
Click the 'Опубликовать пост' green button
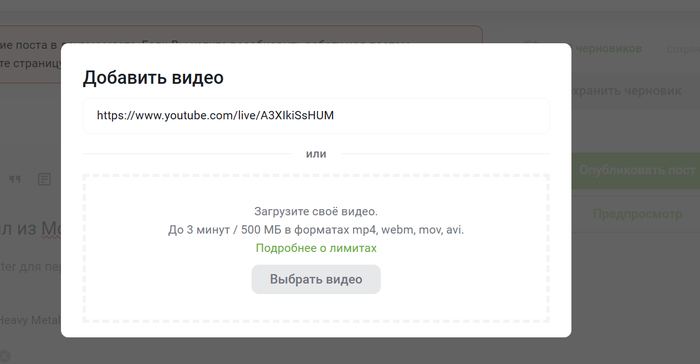636,170
